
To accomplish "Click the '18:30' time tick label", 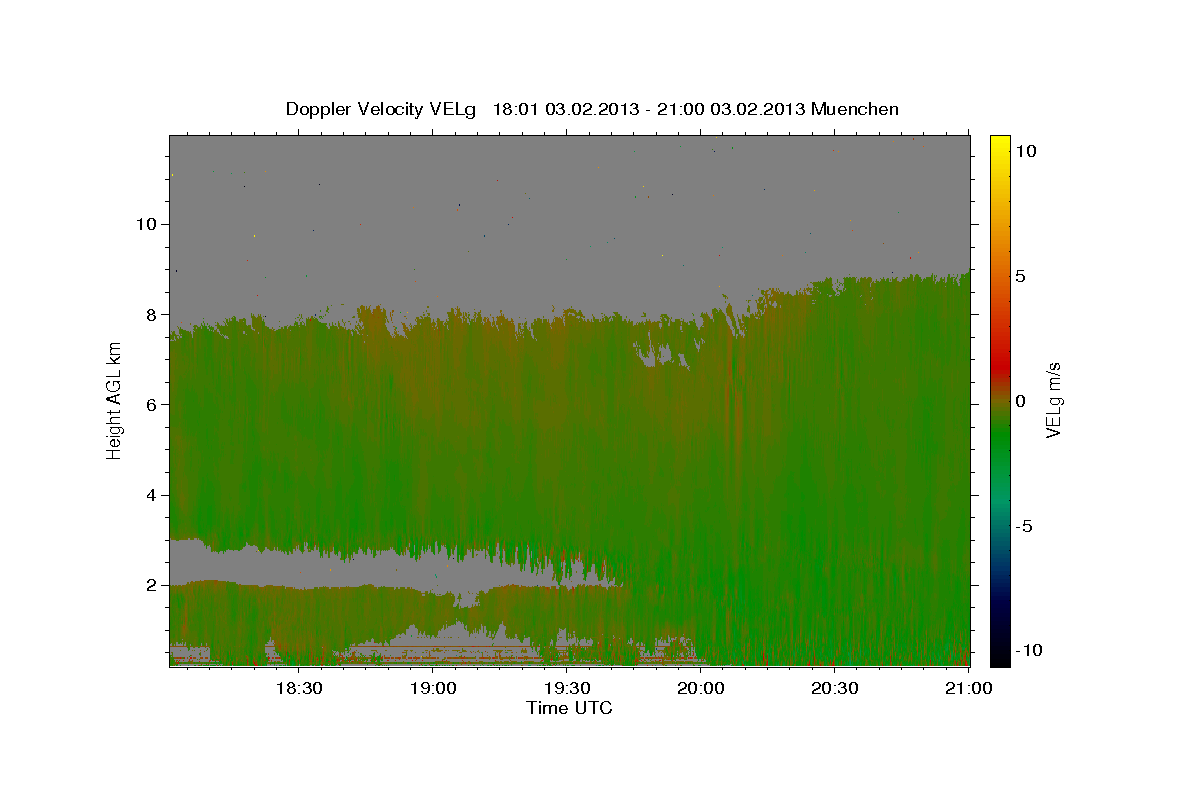I will pos(298,688).
